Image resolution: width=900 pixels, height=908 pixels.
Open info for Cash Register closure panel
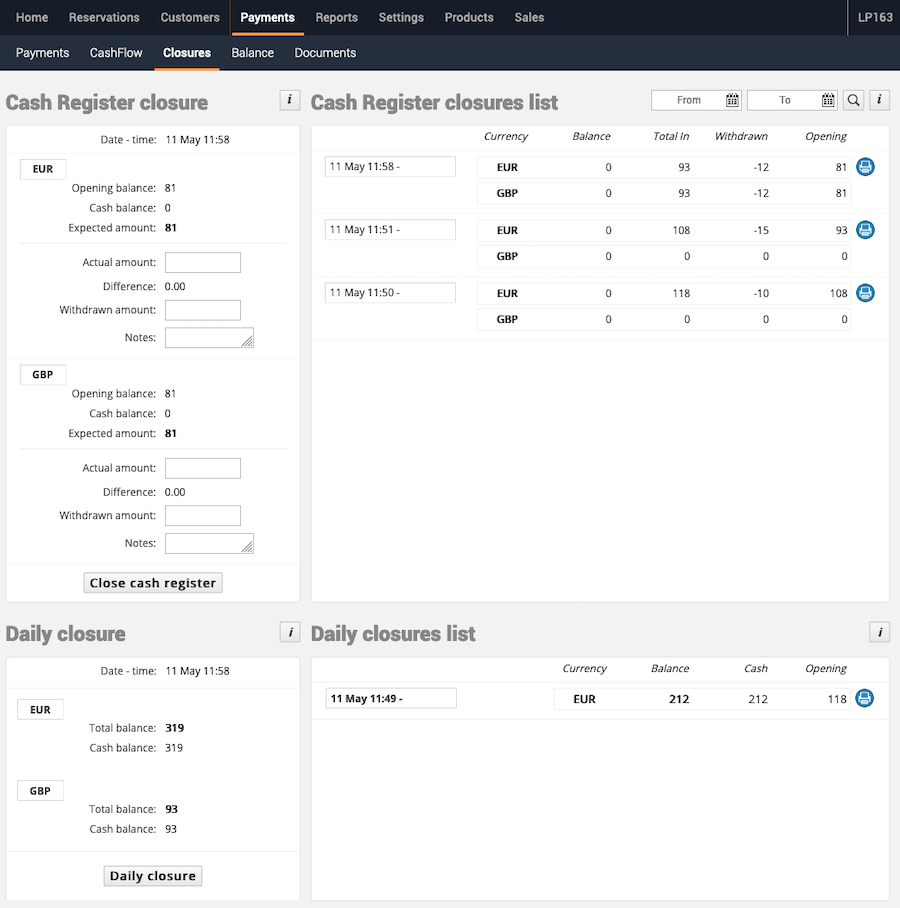click(x=290, y=100)
